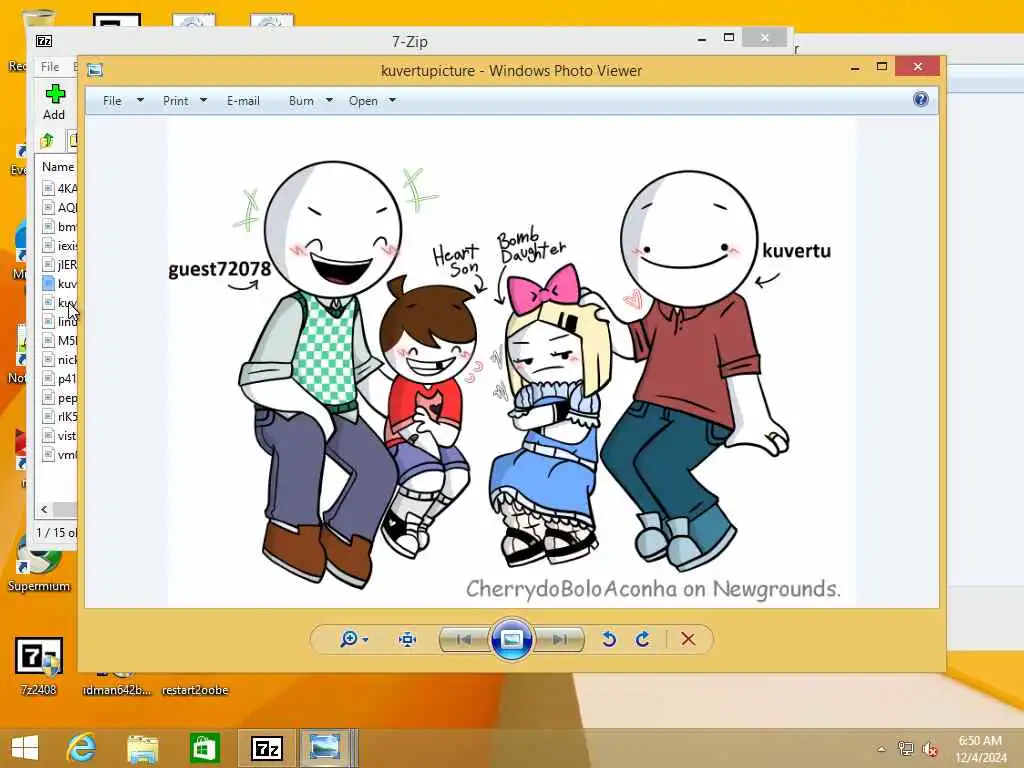Select the bm file row in 7-Zip
The height and width of the screenshot is (768, 1024).
[59, 227]
